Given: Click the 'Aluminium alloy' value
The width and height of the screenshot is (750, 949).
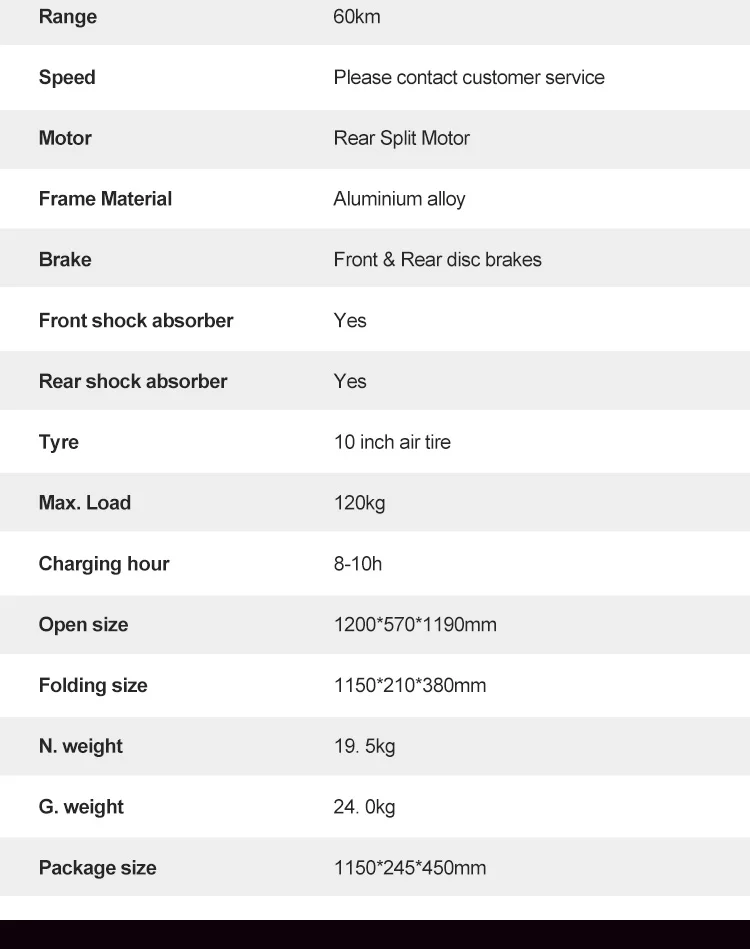Looking at the screenshot, I should [x=400, y=199].
